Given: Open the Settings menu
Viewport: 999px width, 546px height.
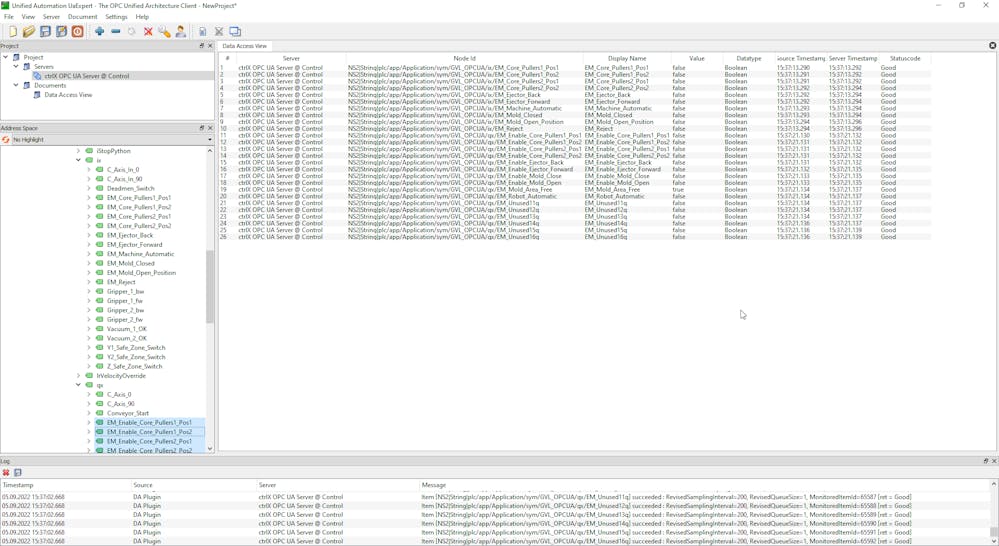Looking at the screenshot, I should coord(116,17).
